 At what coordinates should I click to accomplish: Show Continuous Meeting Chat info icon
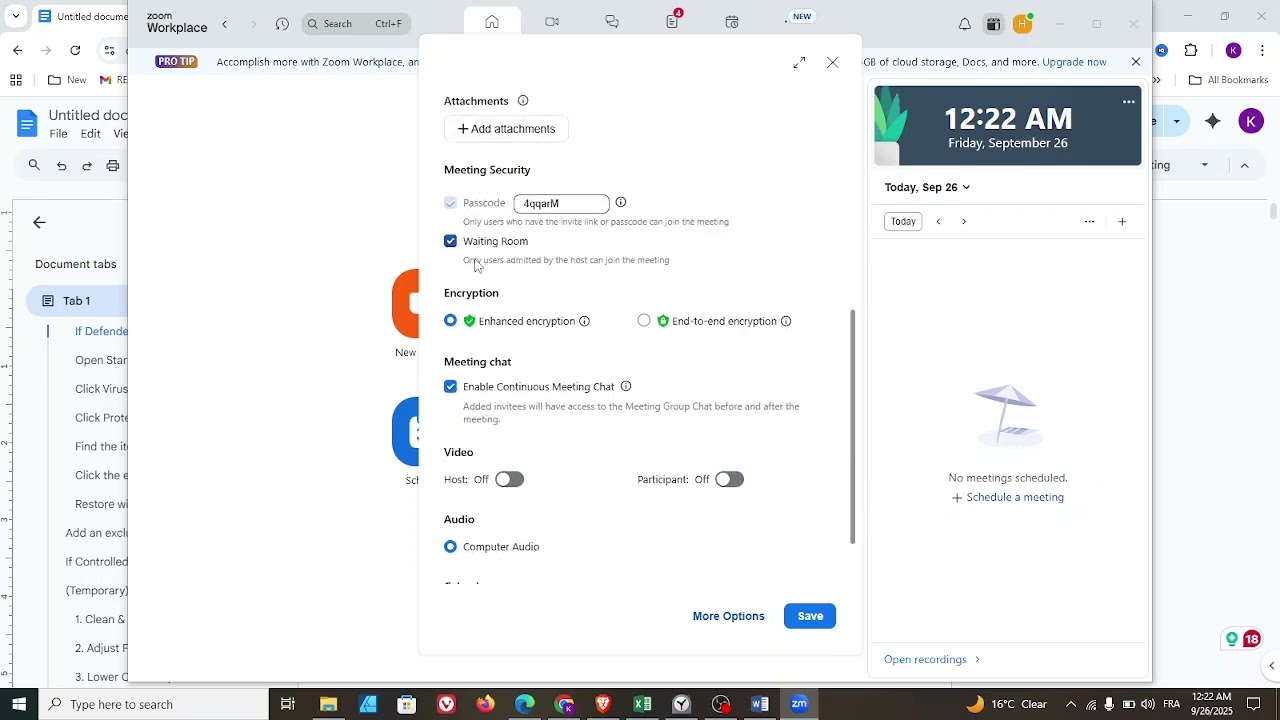point(626,386)
